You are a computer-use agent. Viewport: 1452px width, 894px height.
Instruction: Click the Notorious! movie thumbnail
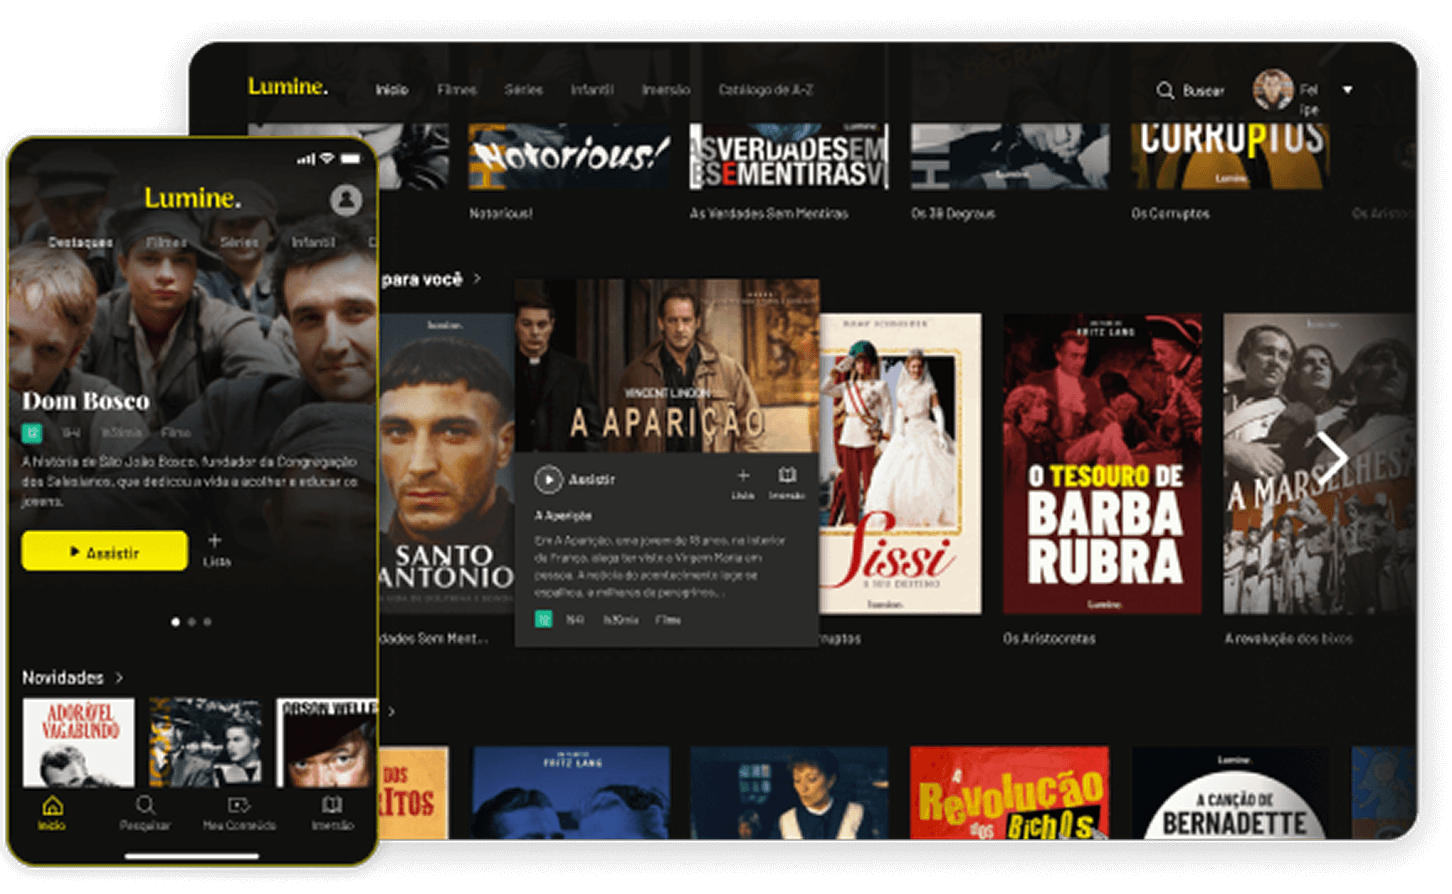pos(570,156)
